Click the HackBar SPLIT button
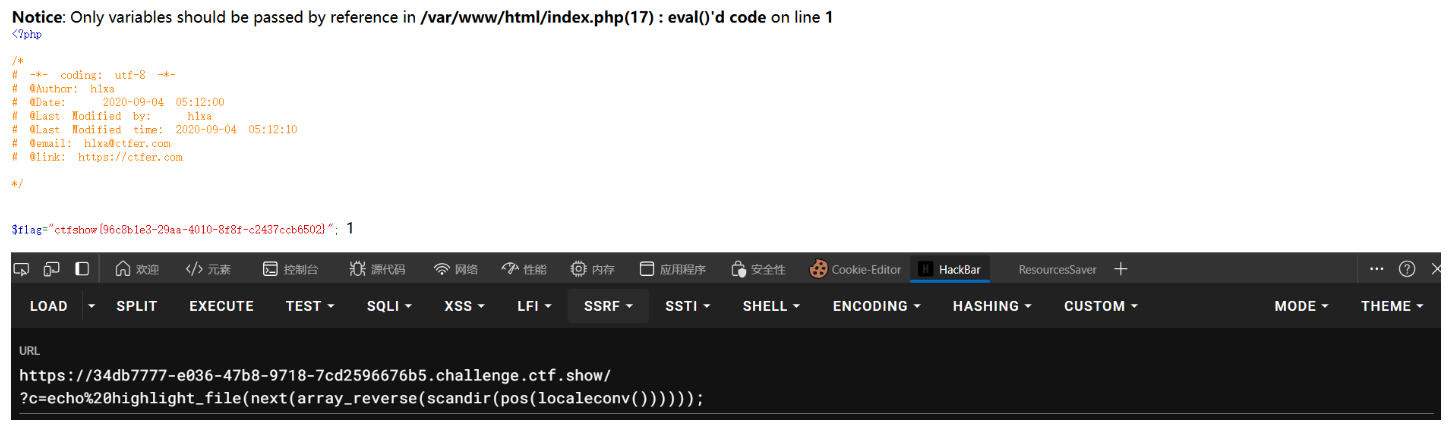 [x=137, y=306]
